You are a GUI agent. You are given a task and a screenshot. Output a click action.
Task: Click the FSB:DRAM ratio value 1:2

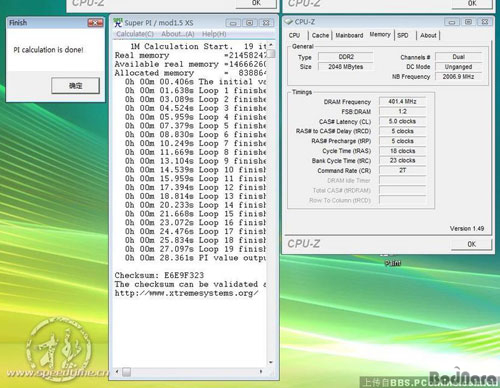coord(402,111)
